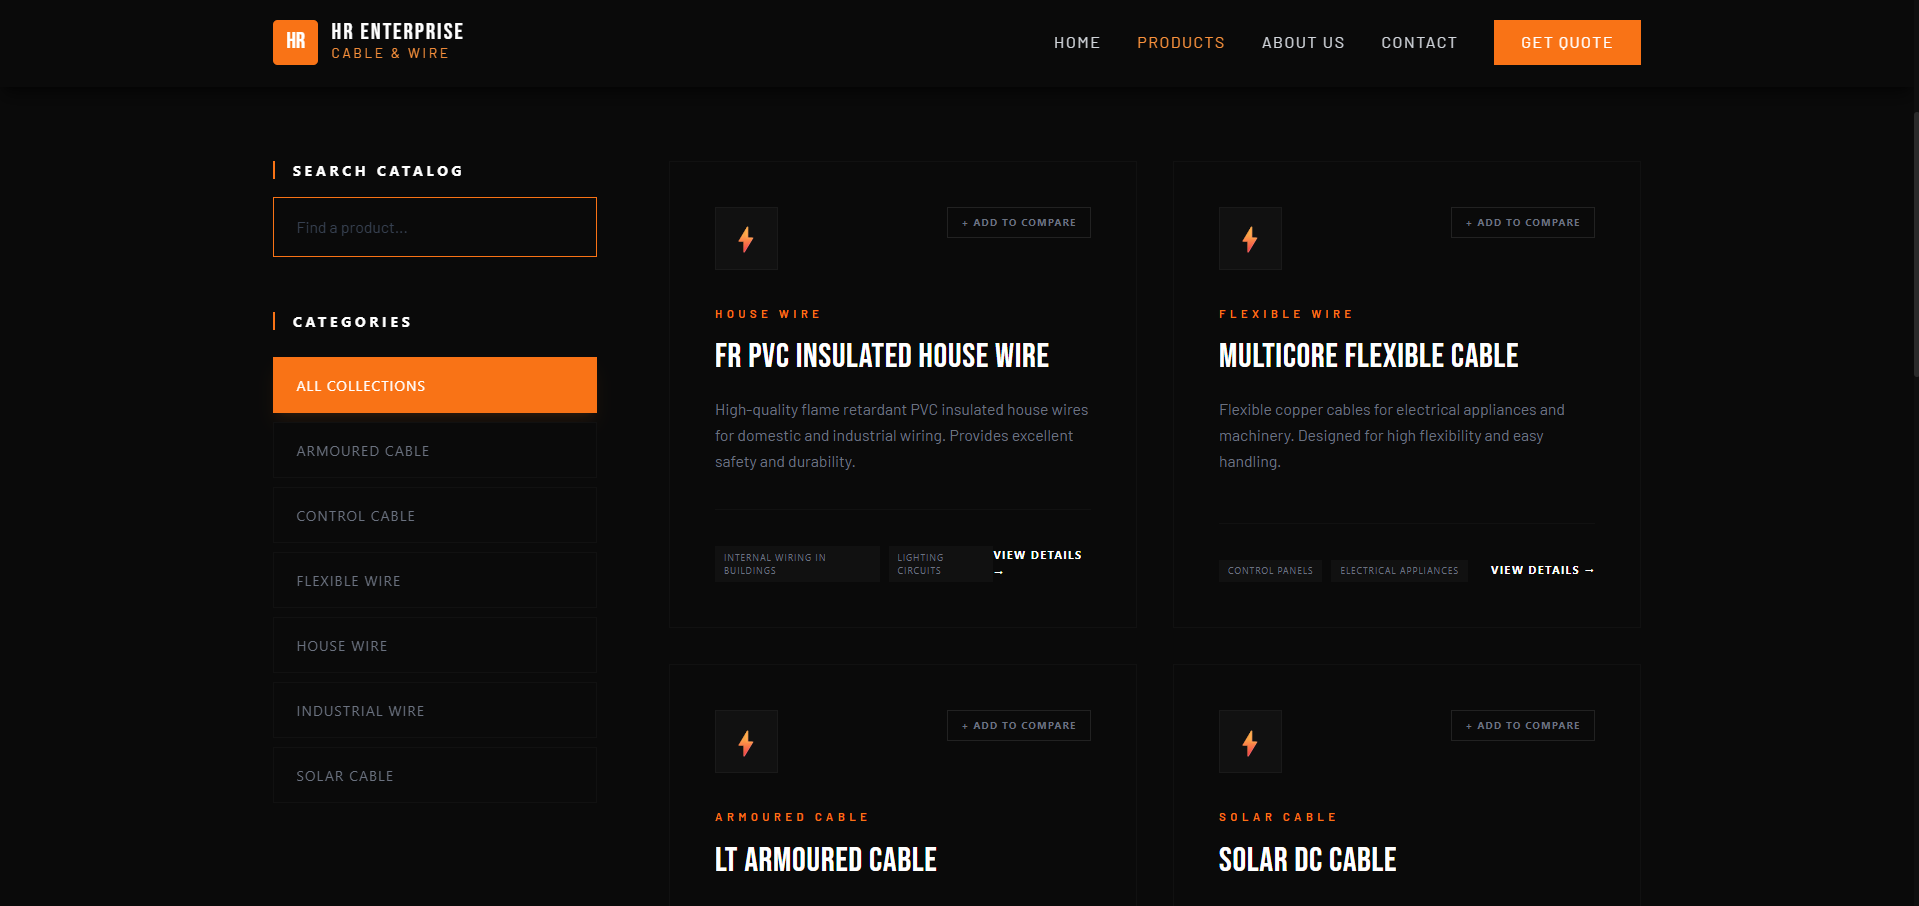Add Solar DC Cable to compare
1919x906 pixels.
click(1522, 726)
